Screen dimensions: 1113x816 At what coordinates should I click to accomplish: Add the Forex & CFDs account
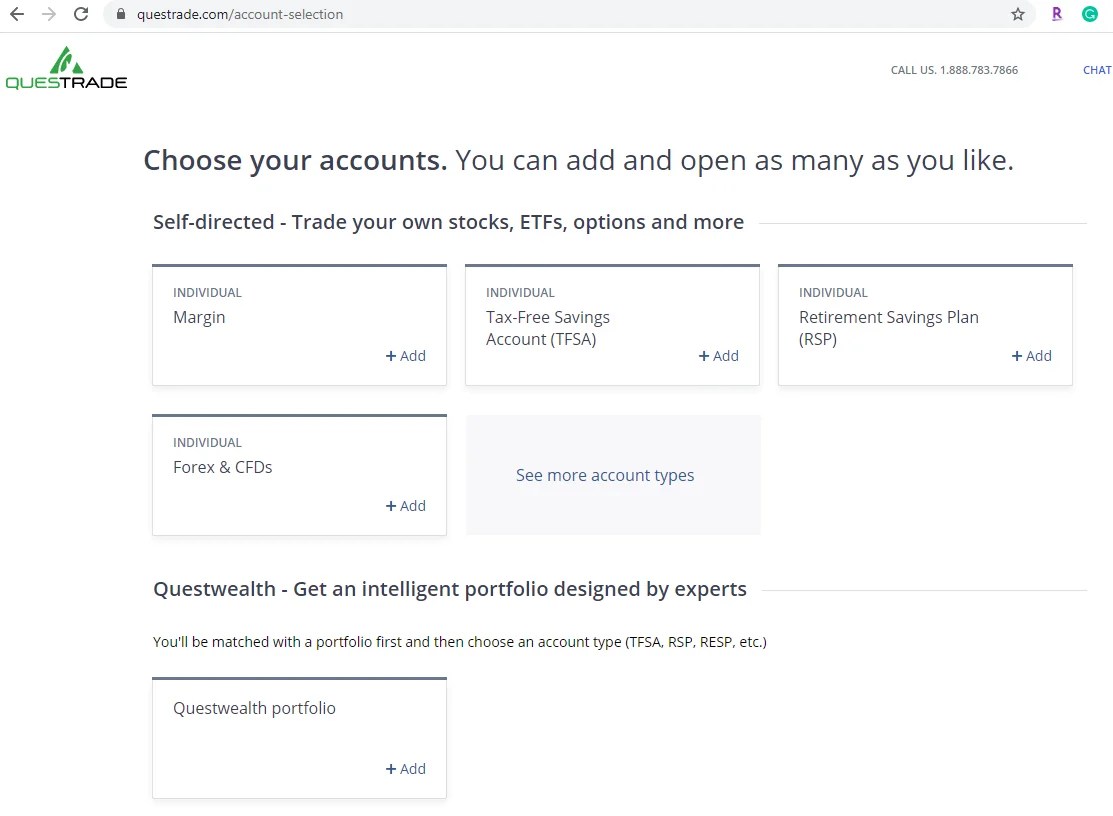405,506
